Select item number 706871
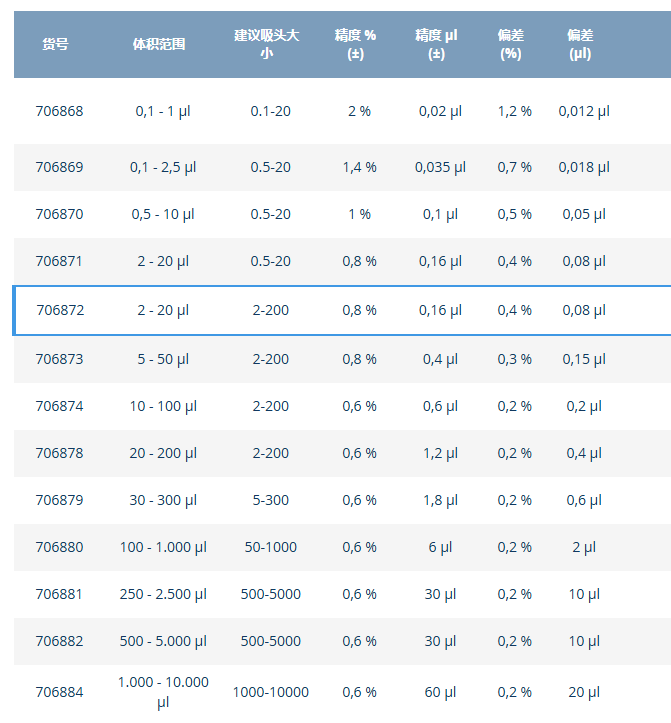Viewport: 671px width, 723px height. [59, 261]
